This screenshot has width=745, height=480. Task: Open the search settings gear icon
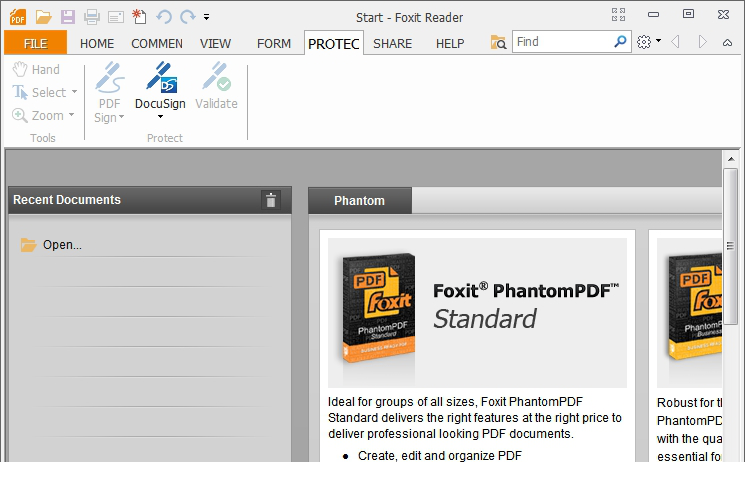[644, 42]
